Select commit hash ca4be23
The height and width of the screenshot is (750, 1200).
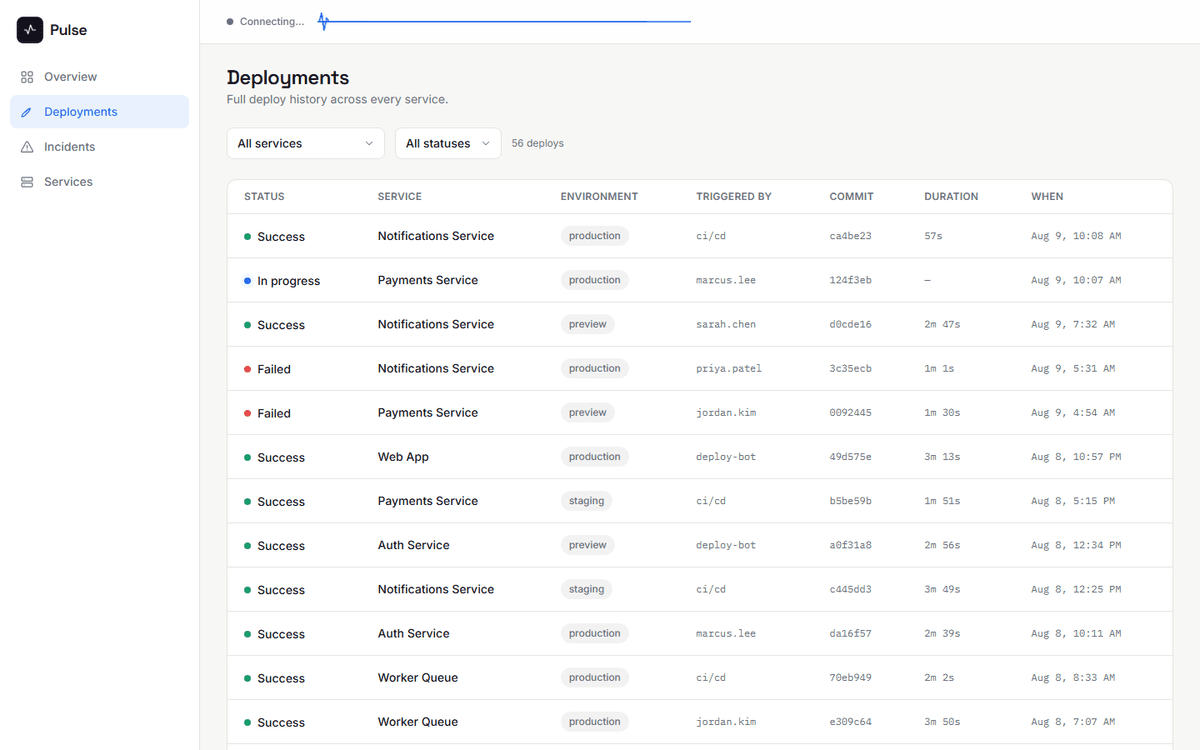click(x=851, y=236)
